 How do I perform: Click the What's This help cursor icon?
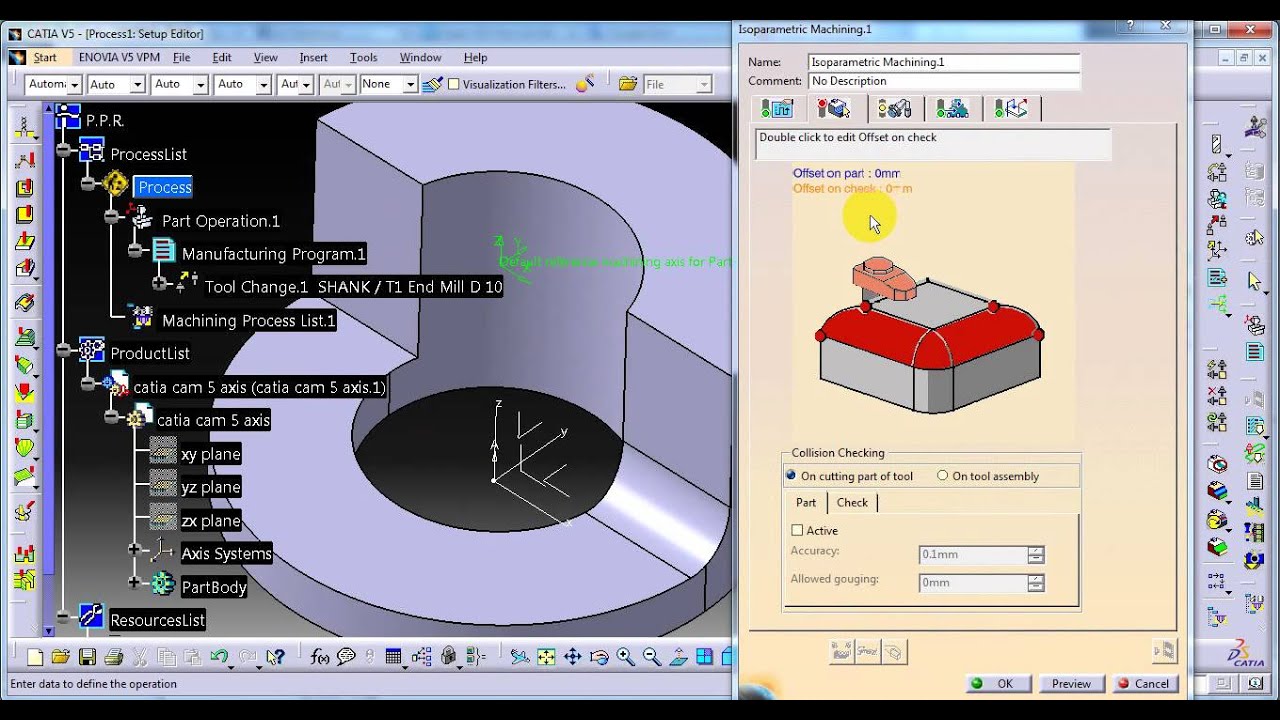276,657
